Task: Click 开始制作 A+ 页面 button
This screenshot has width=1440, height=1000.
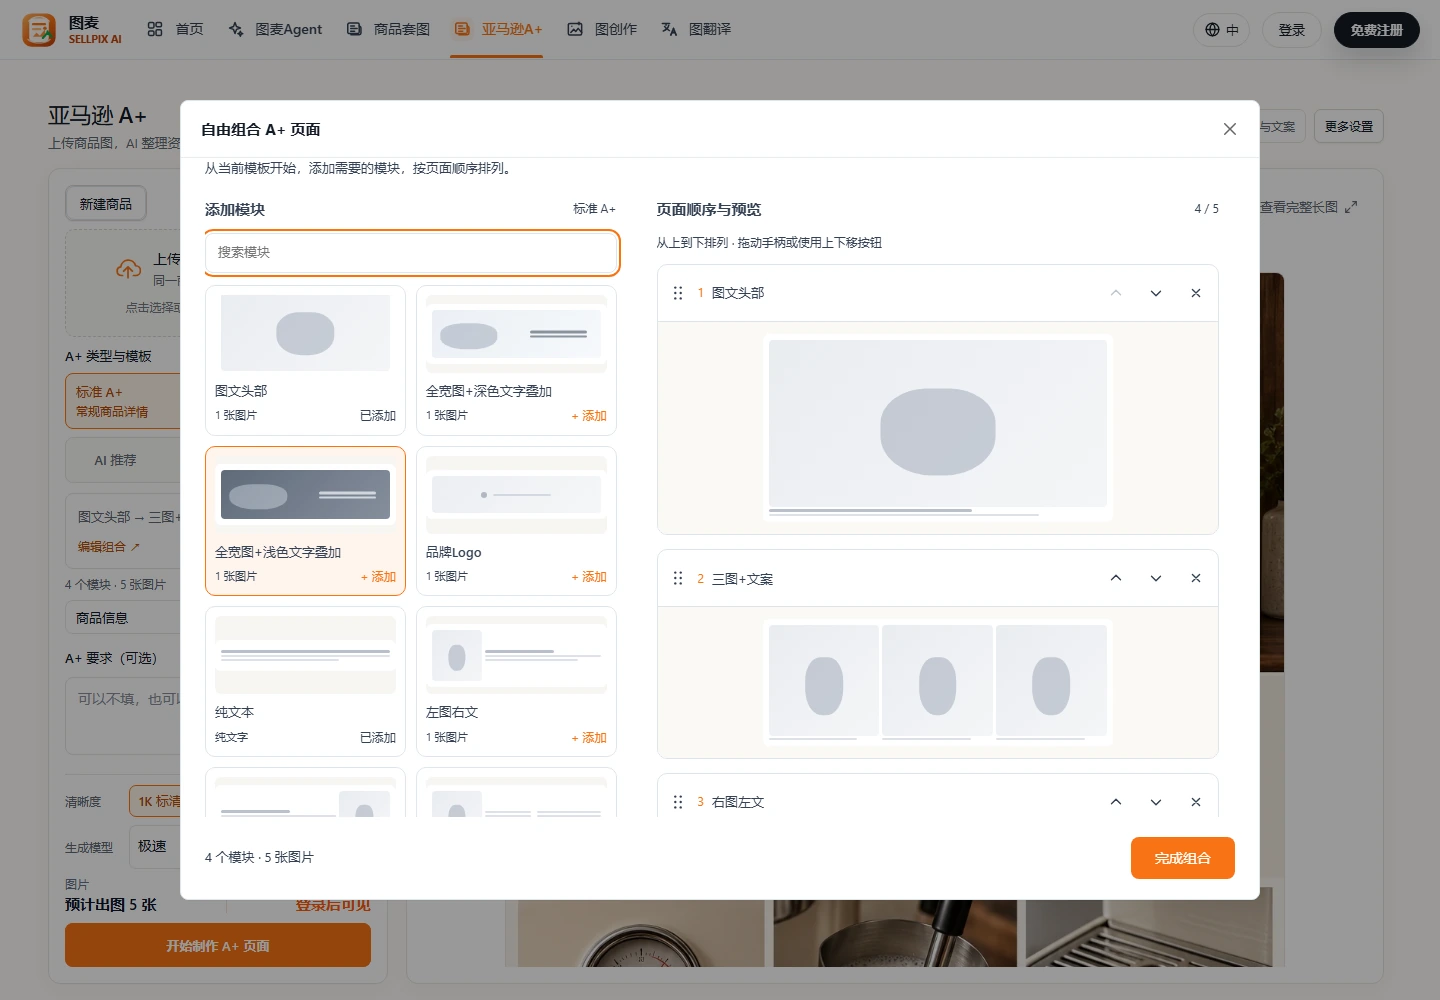Action: tap(218, 945)
